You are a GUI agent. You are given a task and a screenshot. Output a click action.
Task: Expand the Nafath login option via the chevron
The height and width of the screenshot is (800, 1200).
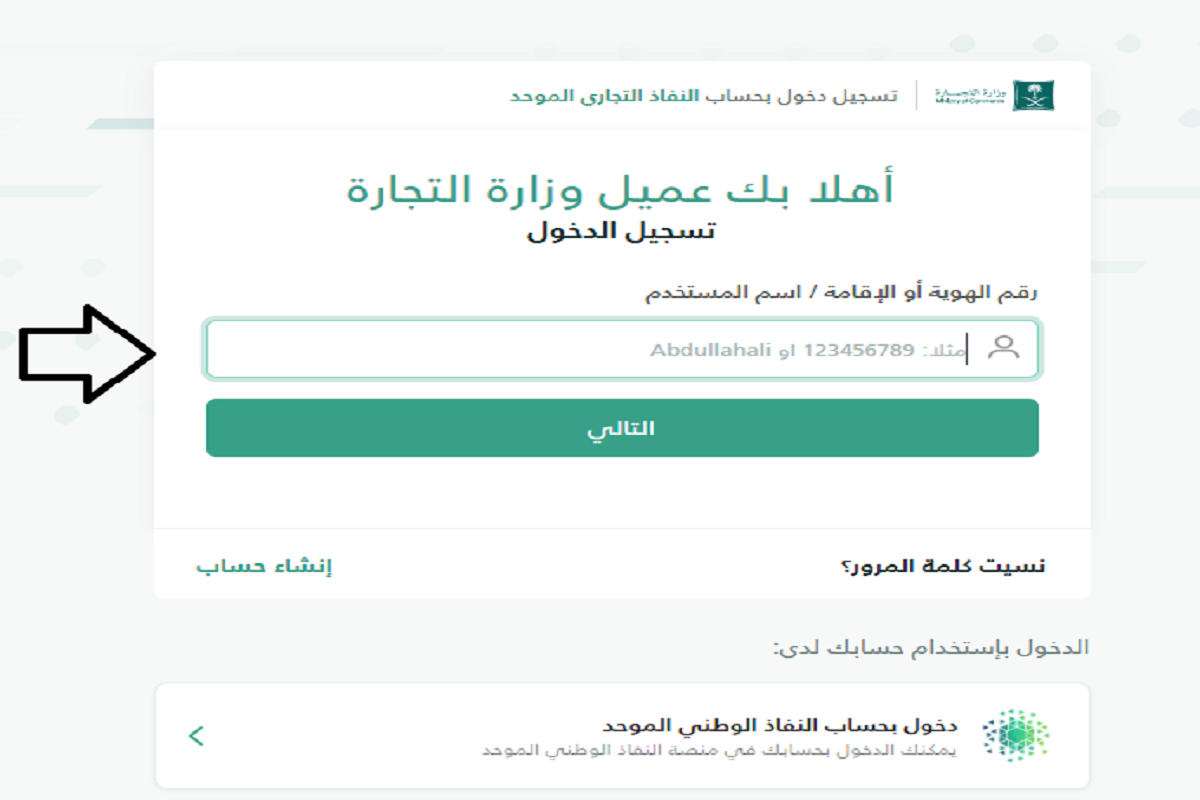point(198,734)
